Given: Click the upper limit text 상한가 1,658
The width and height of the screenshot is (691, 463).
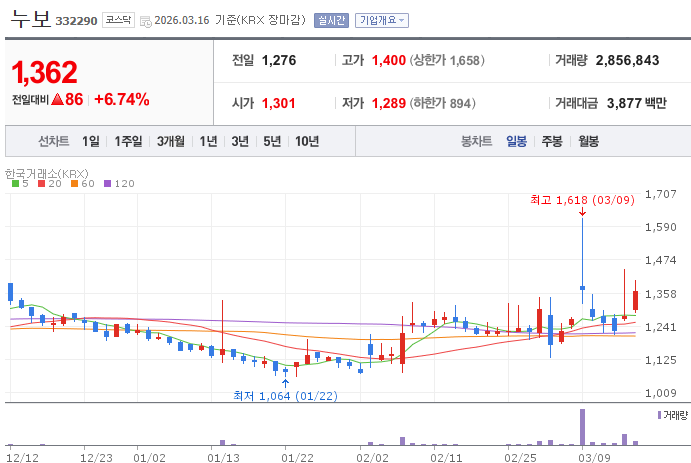Looking at the screenshot, I should pos(447,60).
